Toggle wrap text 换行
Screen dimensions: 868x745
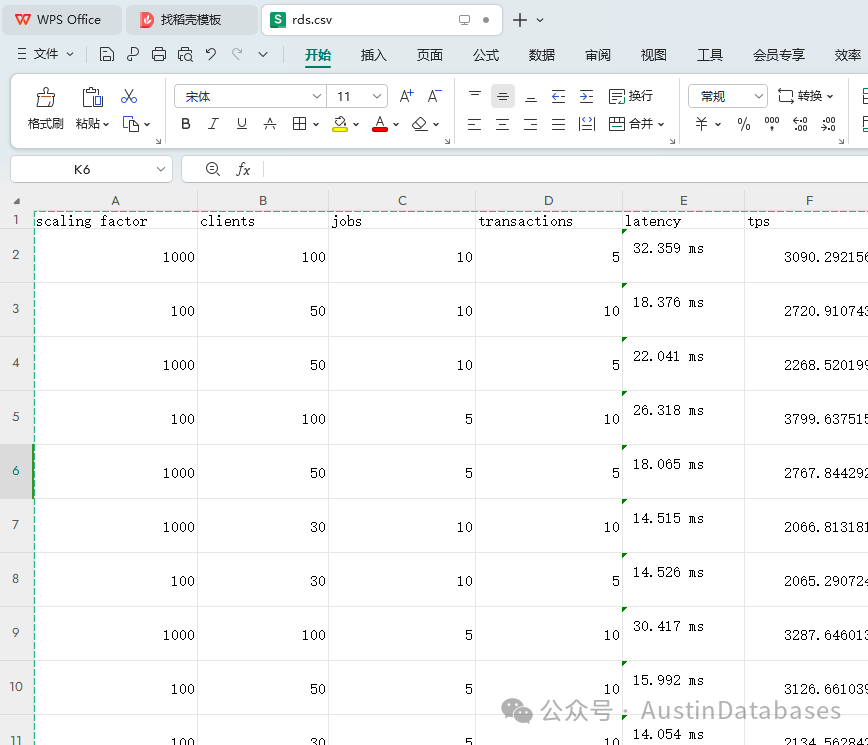pyautogui.click(x=631, y=96)
